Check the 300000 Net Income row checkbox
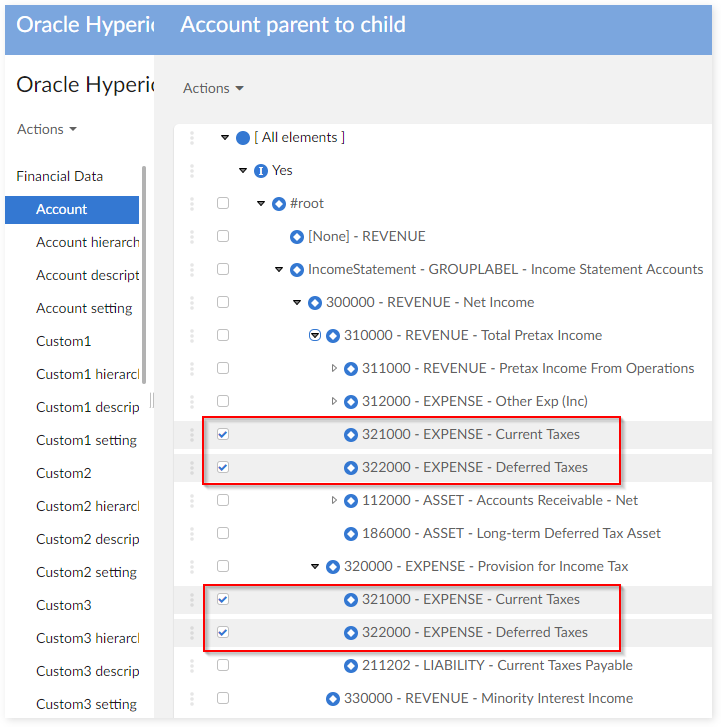721x727 pixels. pos(223,302)
